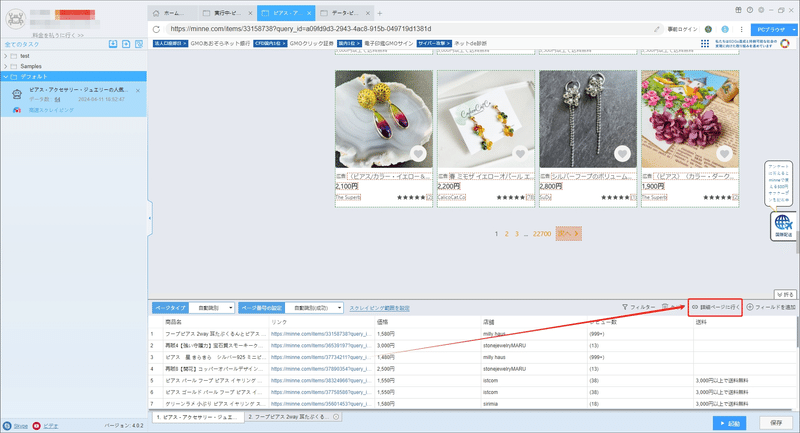
Task: Collapse the デフォルト folder
Action: pos(6,77)
